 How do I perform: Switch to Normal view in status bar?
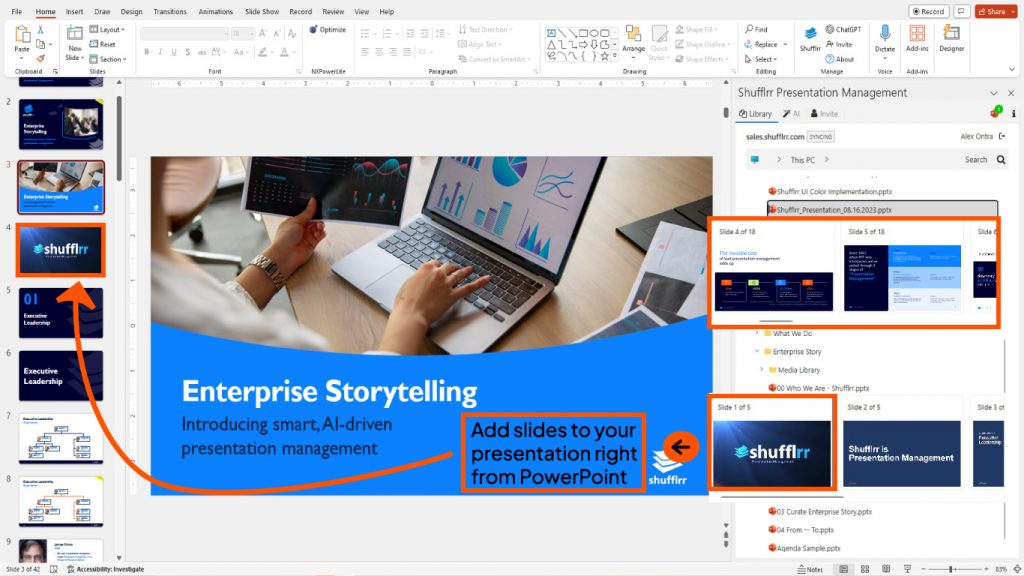pyautogui.click(x=844, y=569)
